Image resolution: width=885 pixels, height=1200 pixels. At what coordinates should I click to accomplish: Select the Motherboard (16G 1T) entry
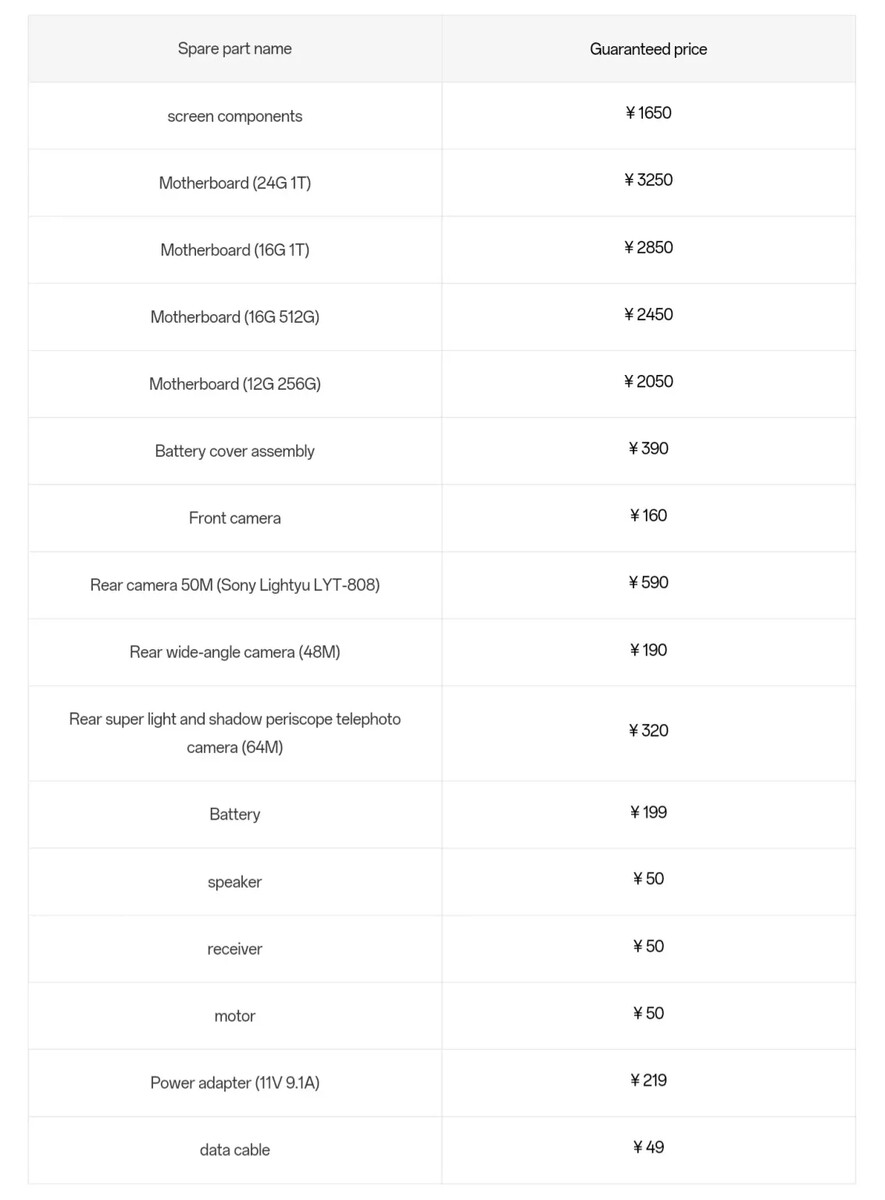click(x=235, y=250)
